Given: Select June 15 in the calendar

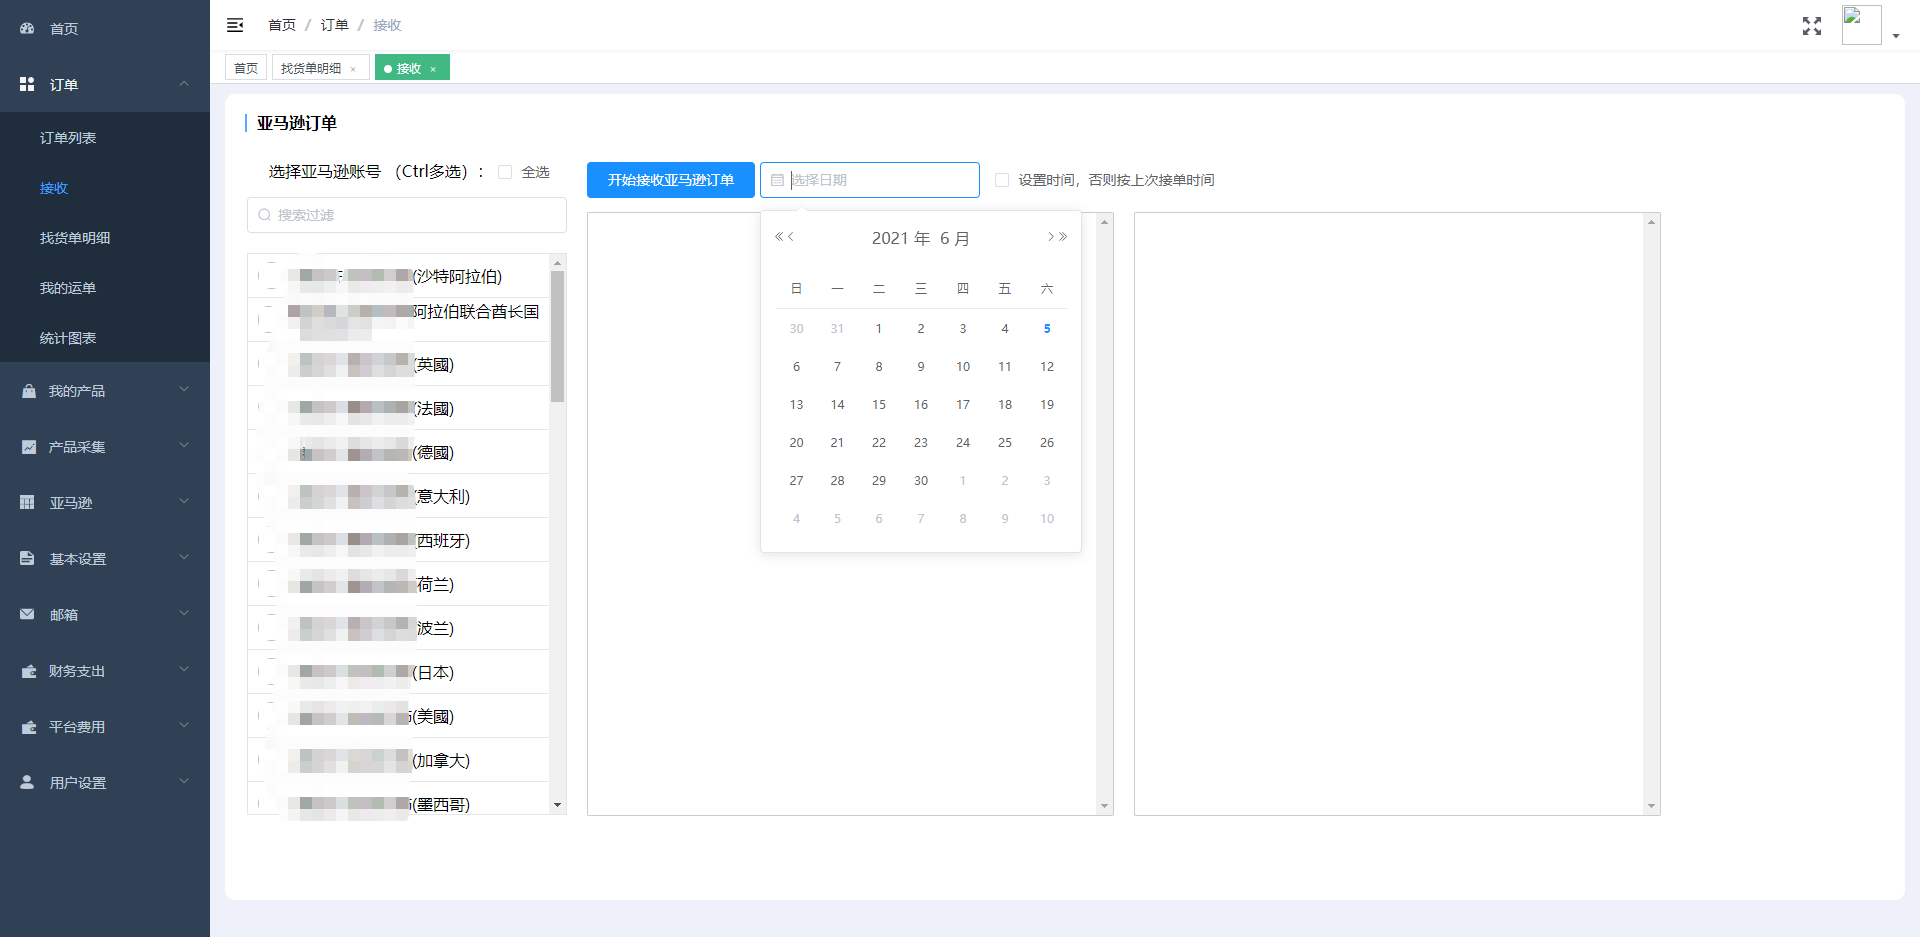Looking at the screenshot, I should click(879, 405).
